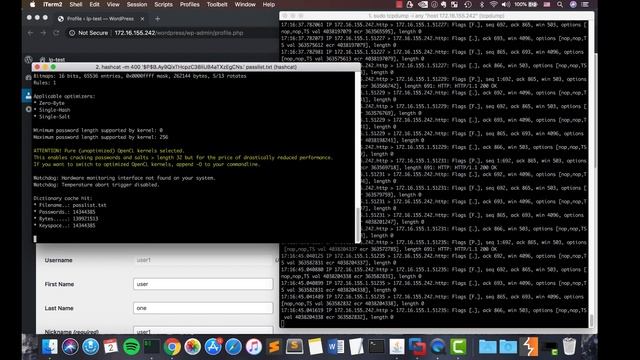This screenshot has height=360, width=640.
Task: Open Wi-Fi status in menu bar
Action: [493, 4]
